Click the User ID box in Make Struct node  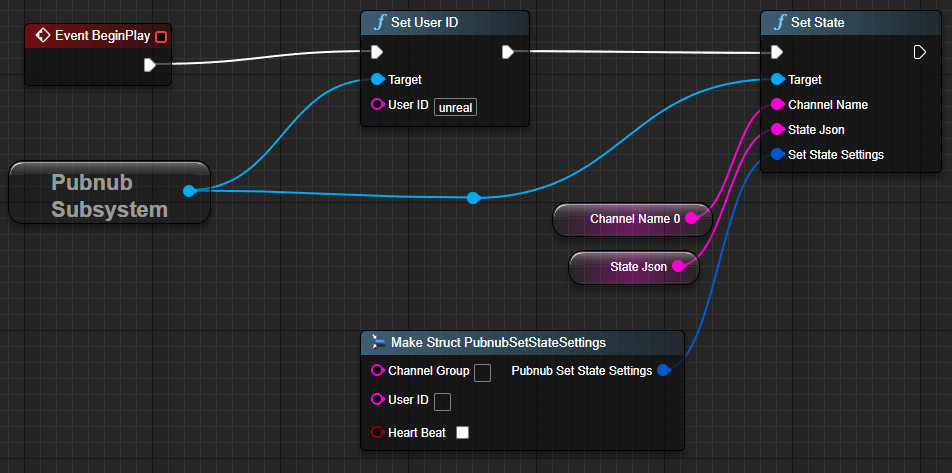point(442,401)
